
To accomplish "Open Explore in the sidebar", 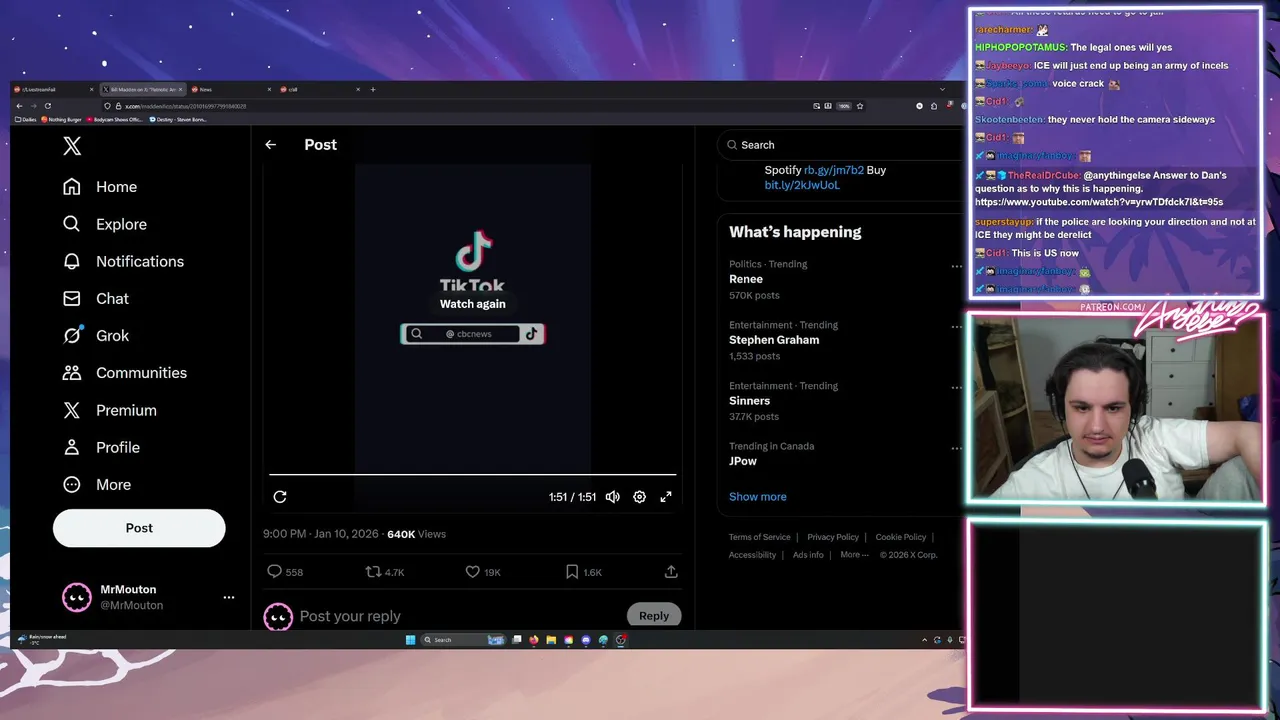I will [105, 224].
